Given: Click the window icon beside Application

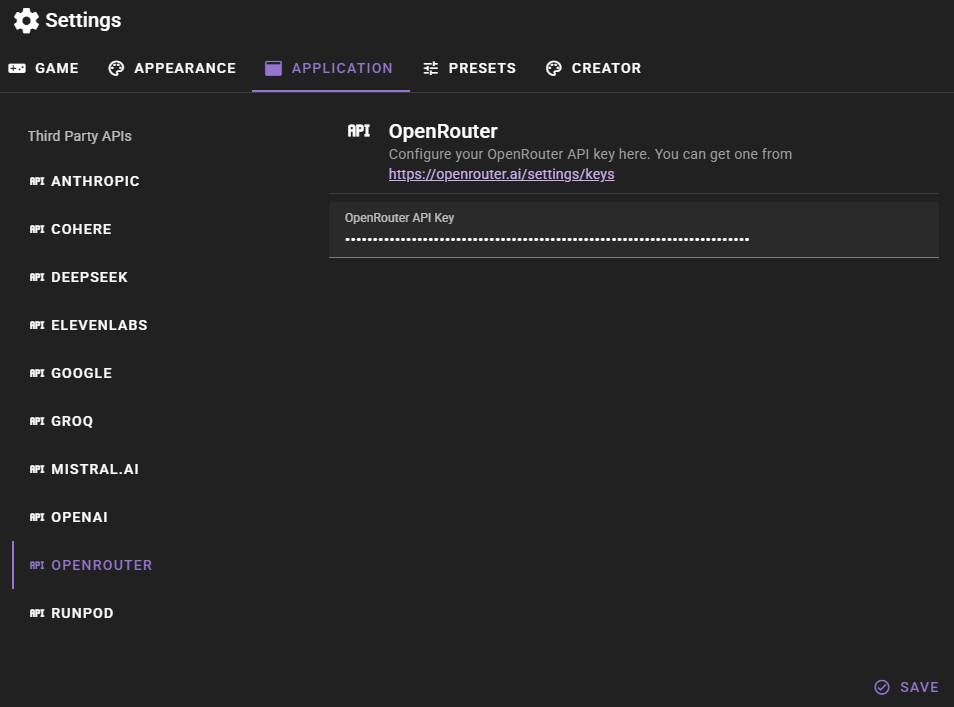Looking at the screenshot, I should click(x=273, y=68).
